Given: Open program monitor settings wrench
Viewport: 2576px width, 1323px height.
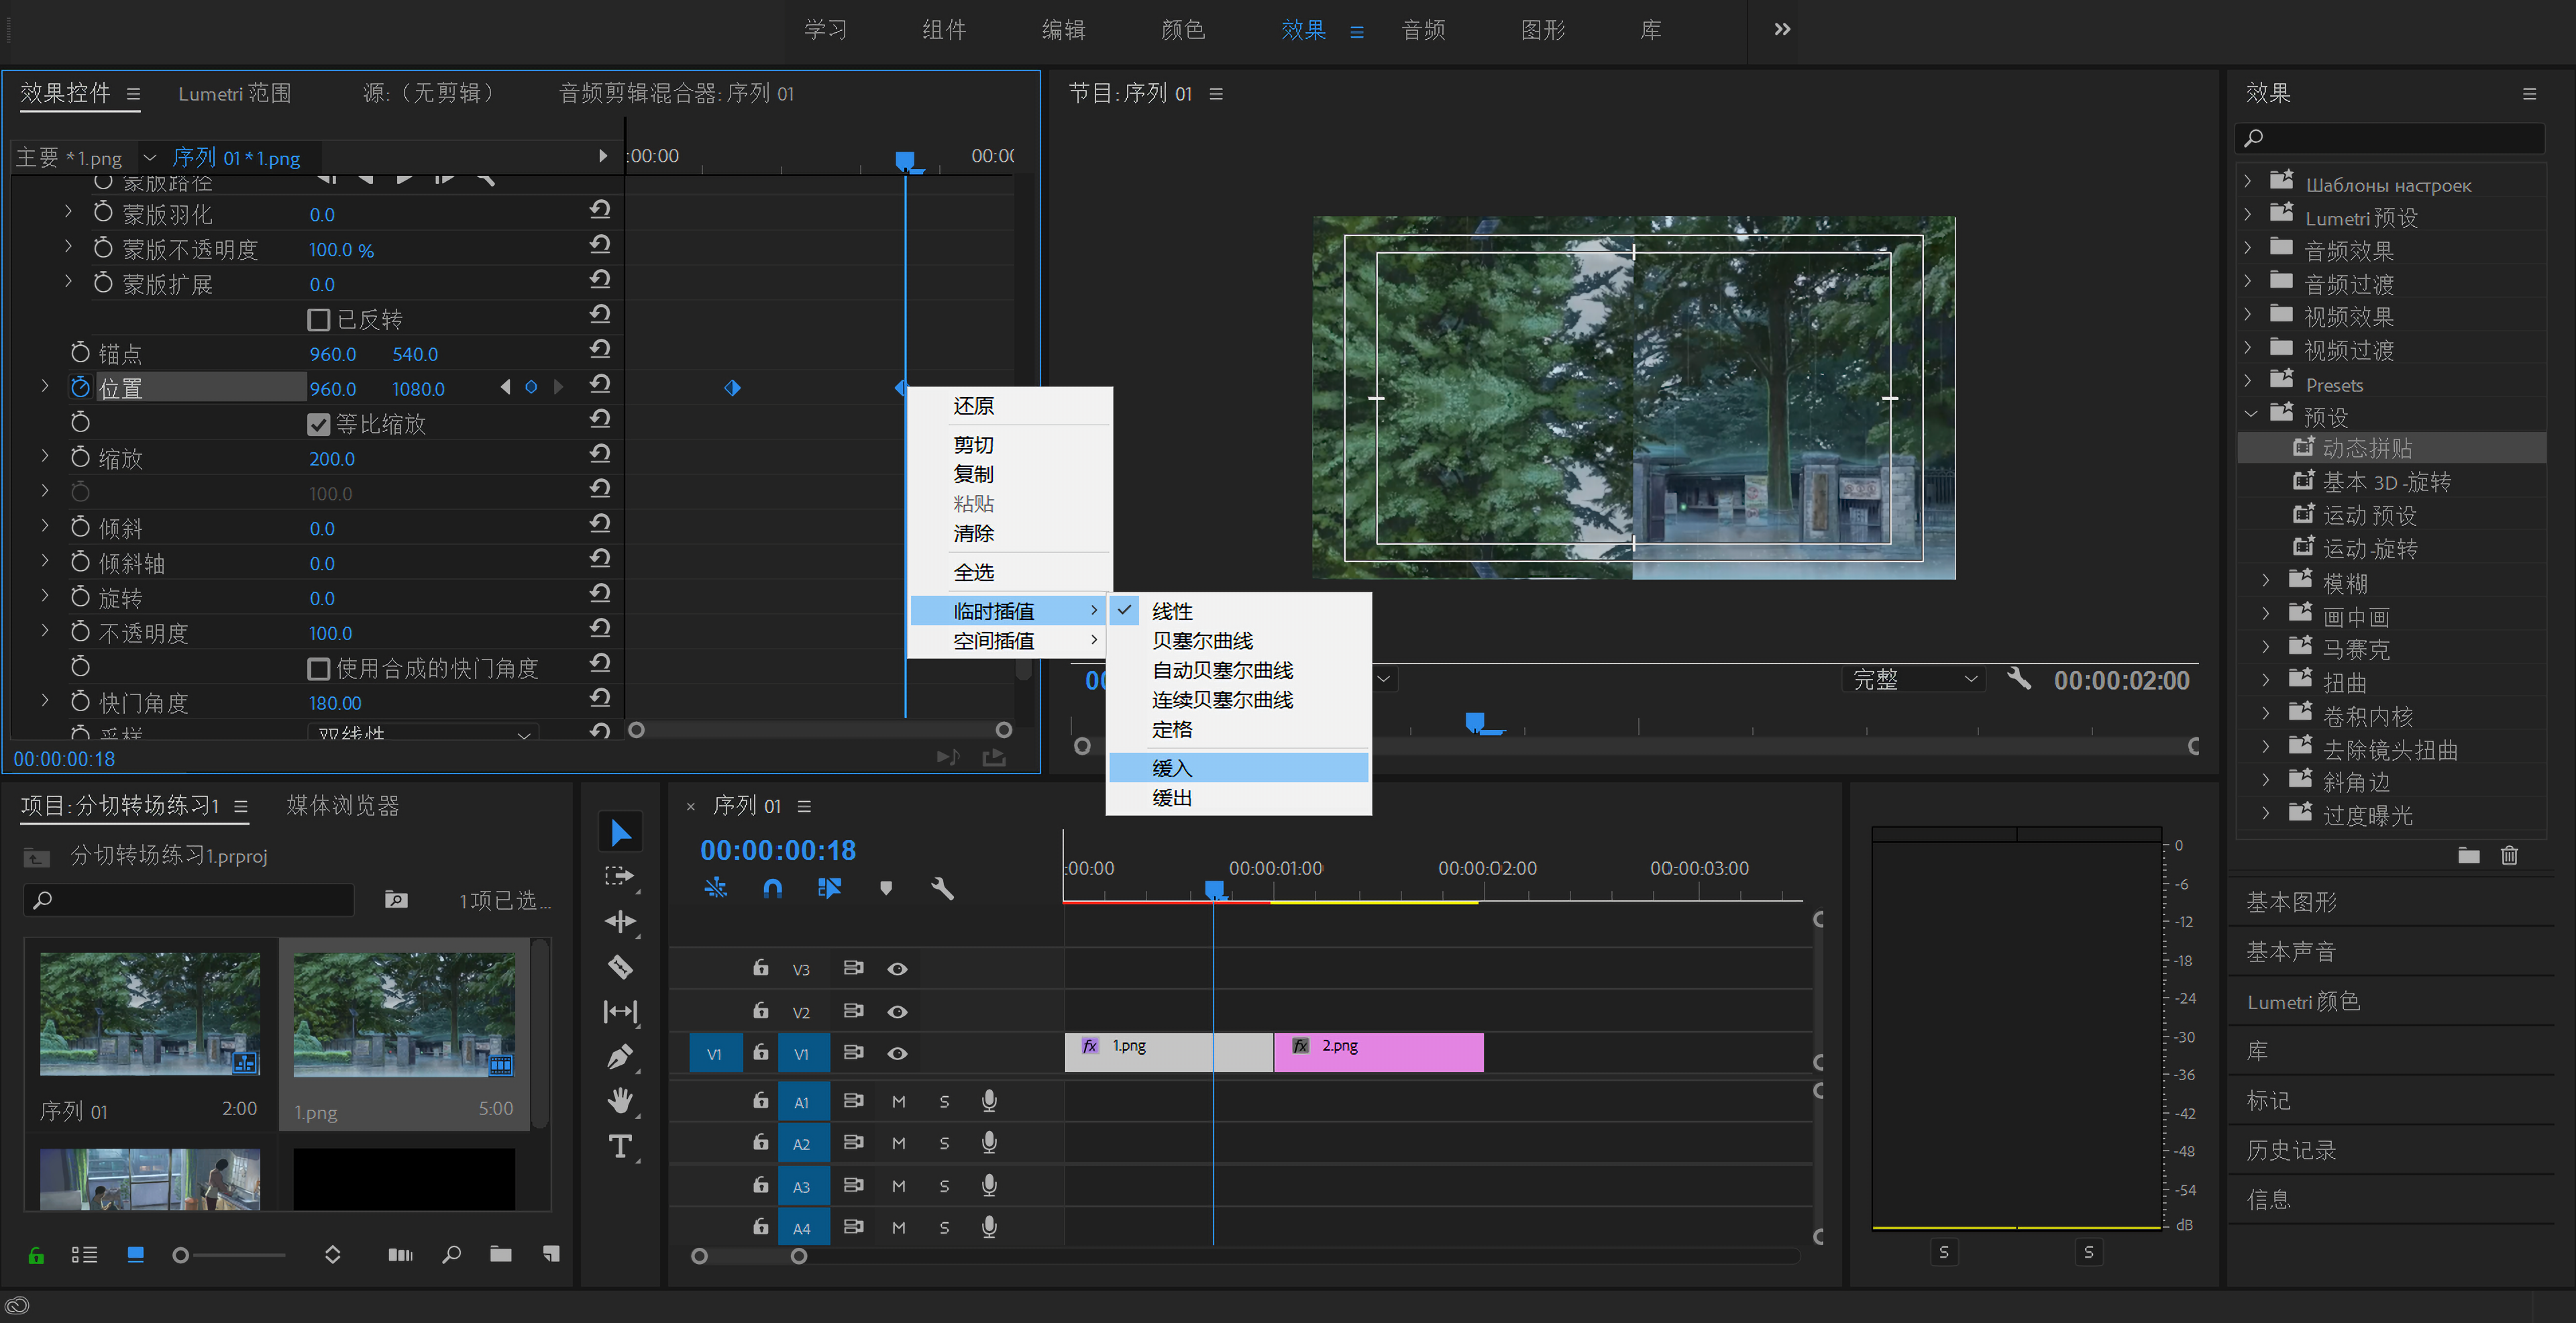Looking at the screenshot, I should [x=2019, y=679].
